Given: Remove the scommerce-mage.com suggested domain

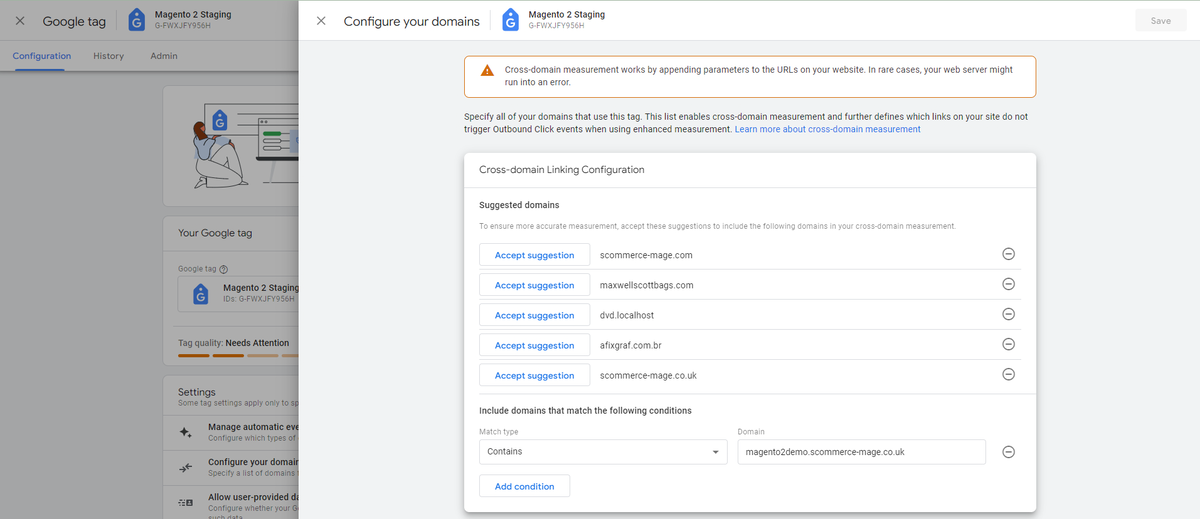Looking at the screenshot, I should tap(1008, 254).
